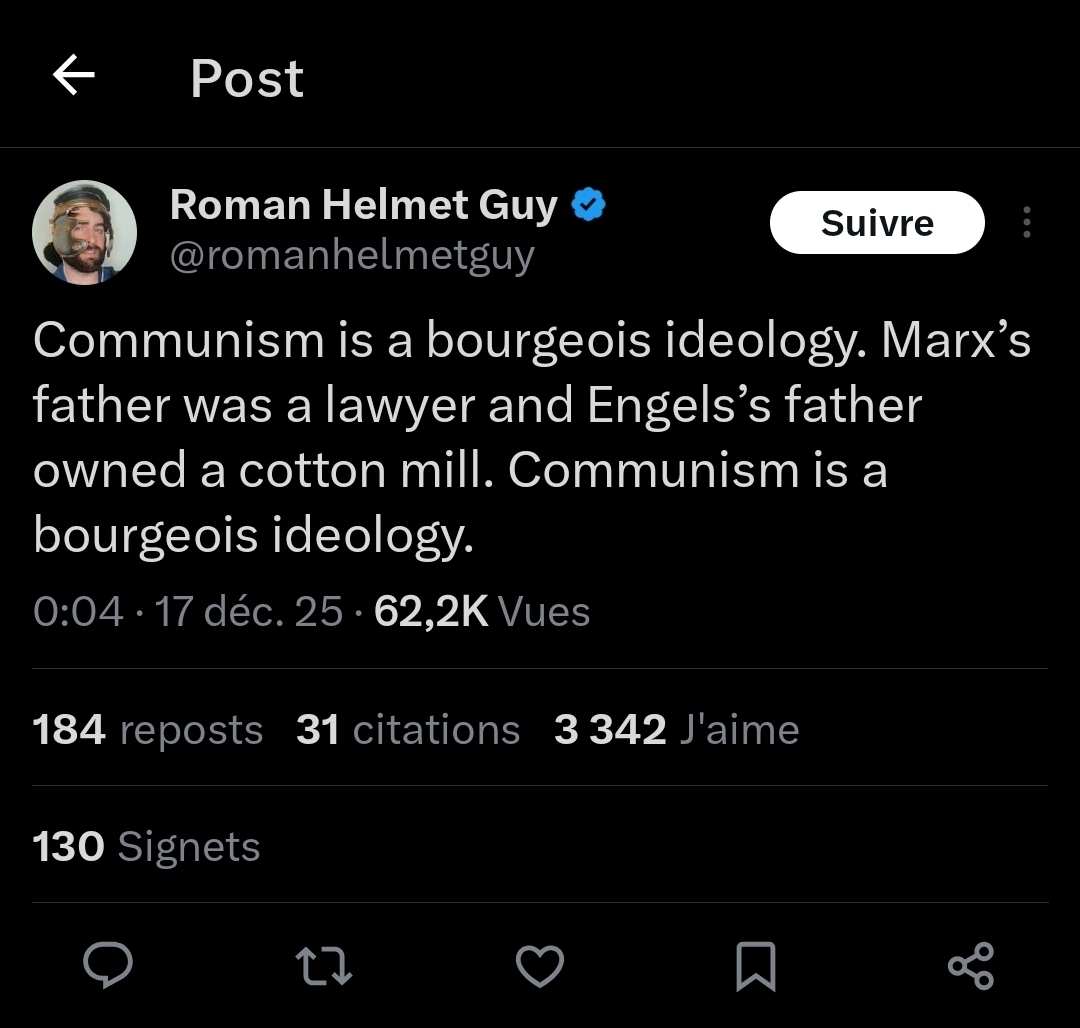This screenshot has height=1028, width=1080.
Task: Tap the repost arrows icon
Action: click(x=325, y=967)
